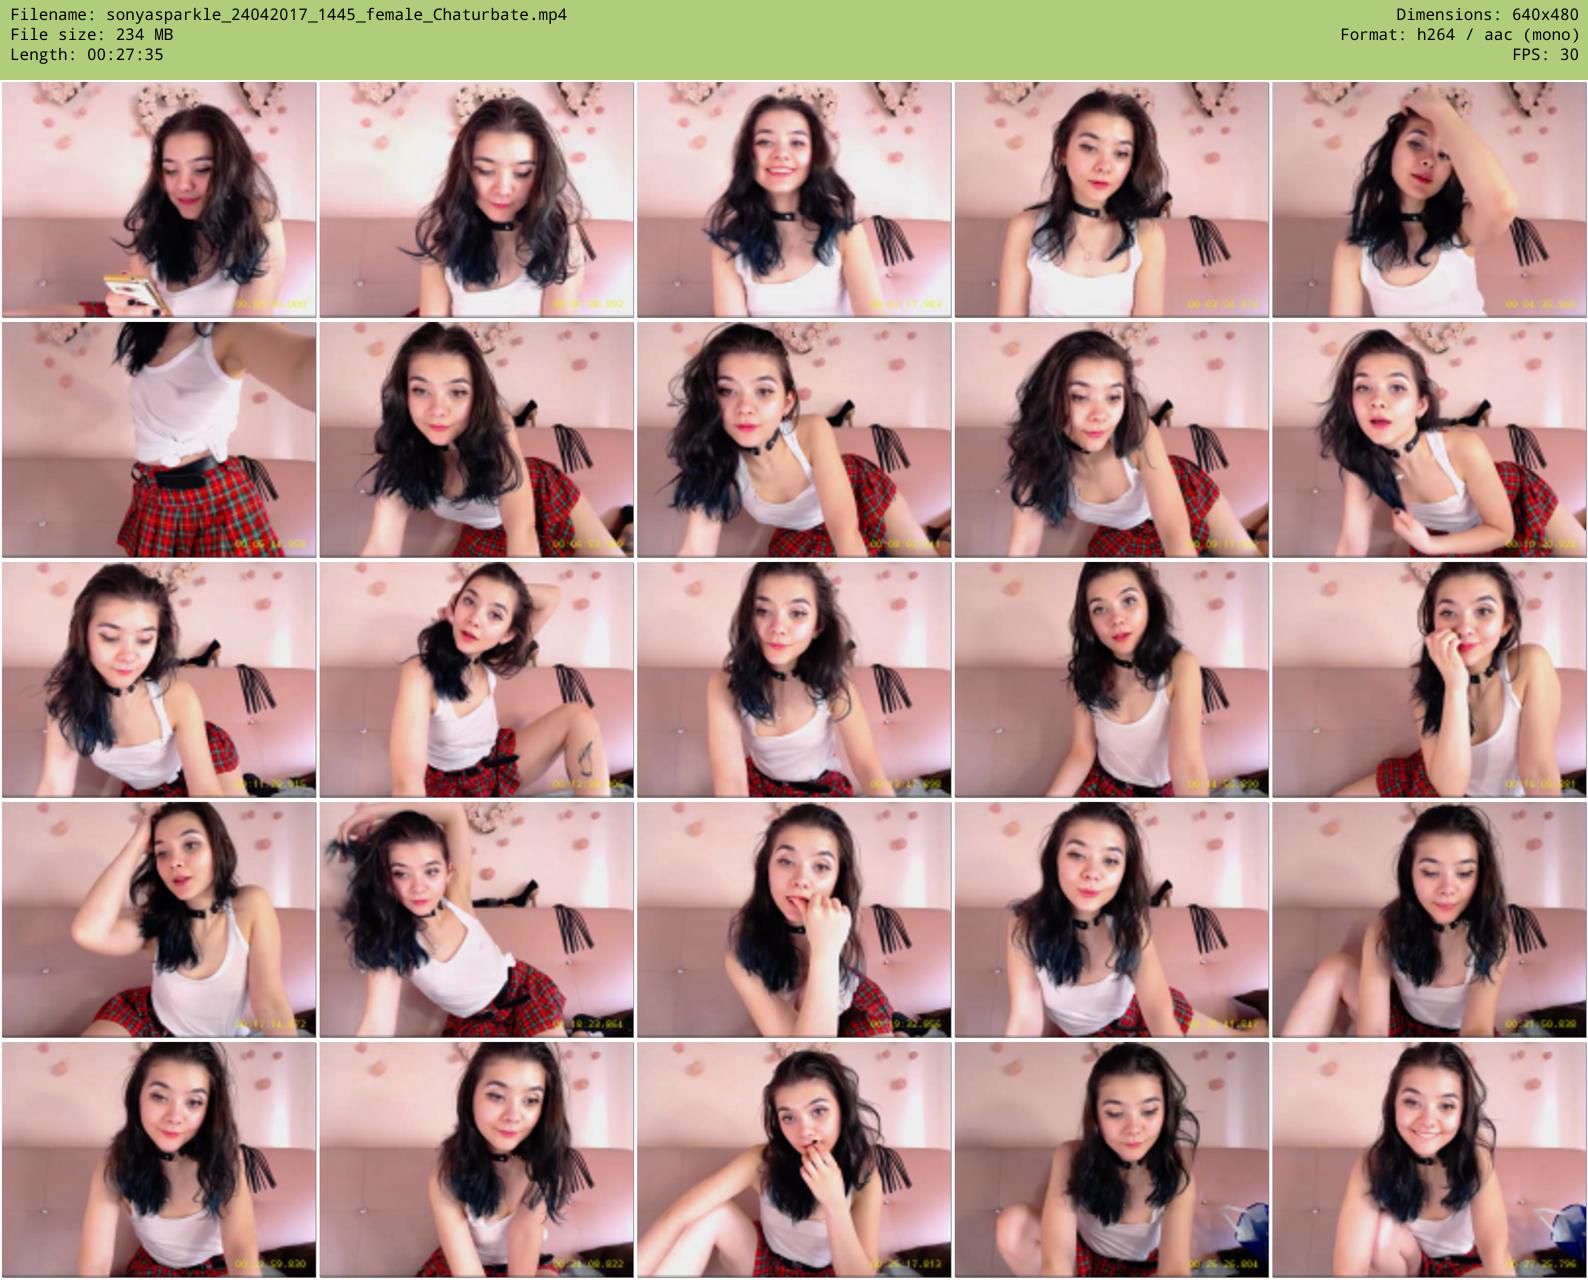Select the top-right thumbnail with the raised arm
1588x1280 pixels.
tap(1429, 200)
